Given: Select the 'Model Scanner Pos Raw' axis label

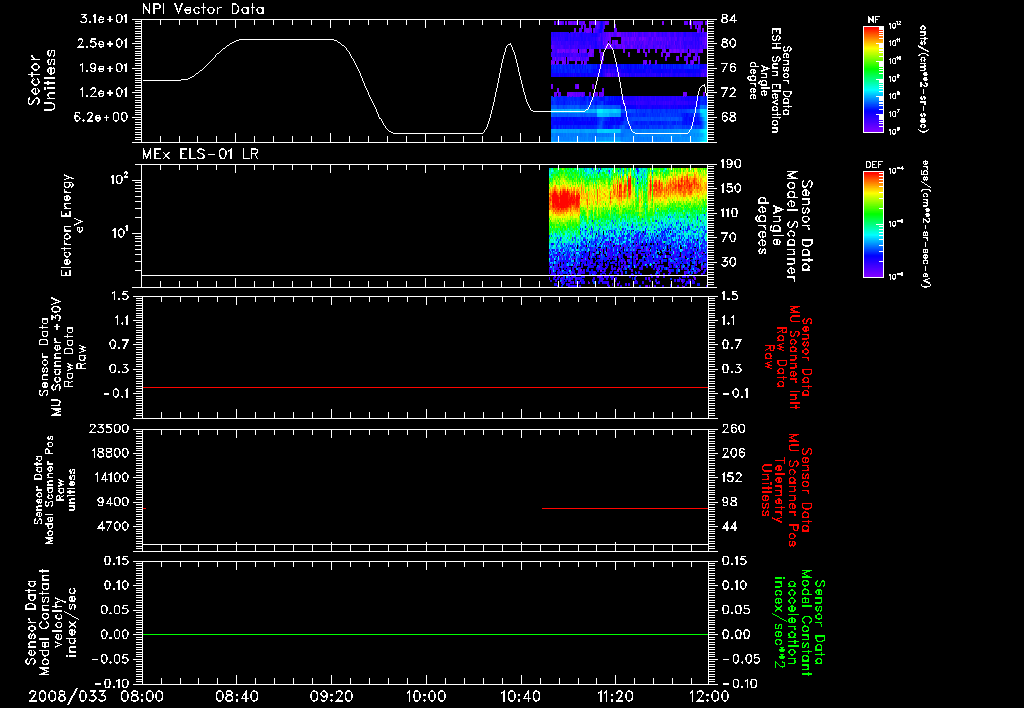Looking at the screenshot, I should click(55, 490).
